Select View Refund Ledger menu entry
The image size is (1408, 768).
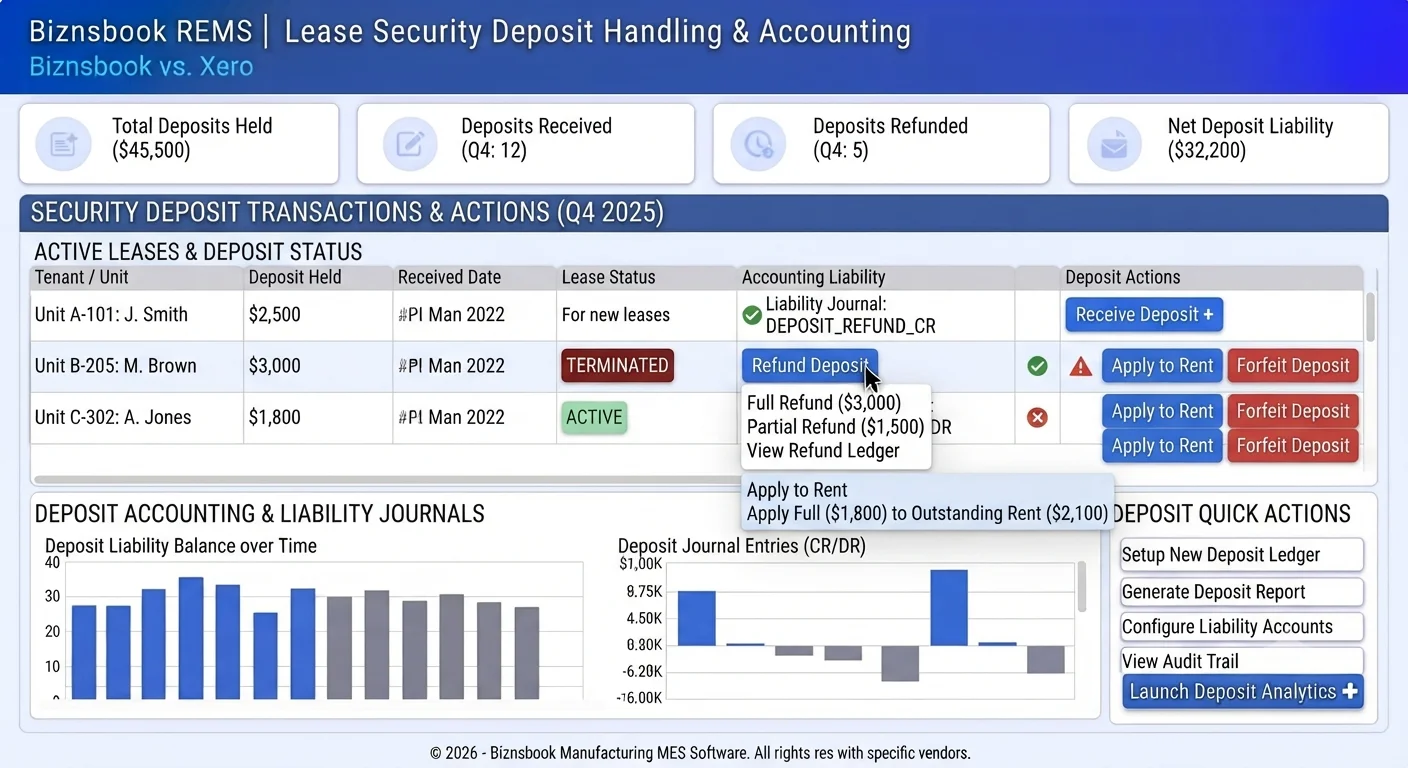[x=823, y=451]
